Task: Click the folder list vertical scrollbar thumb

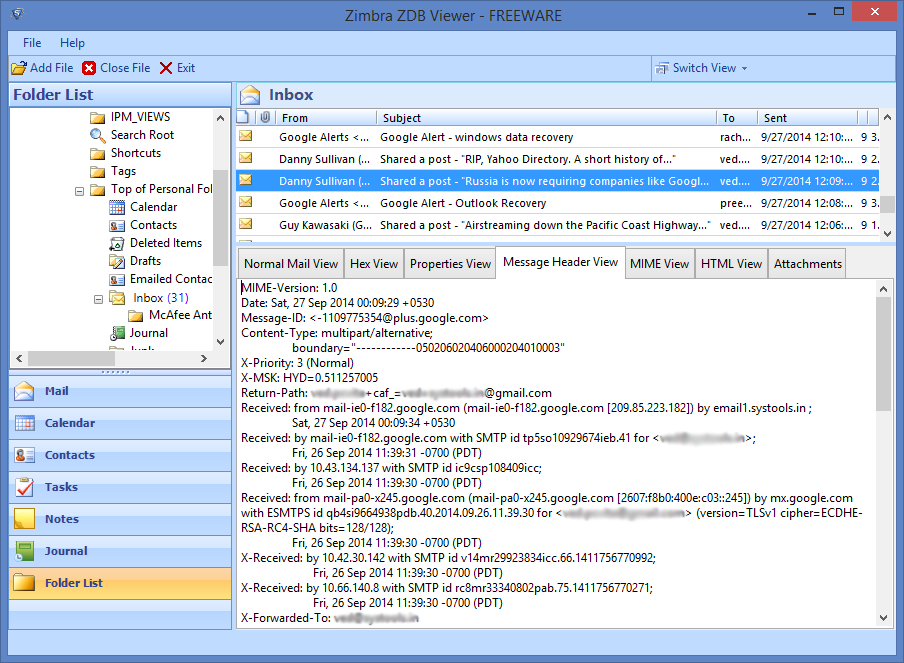Action: pyautogui.click(x=221, y=218)
